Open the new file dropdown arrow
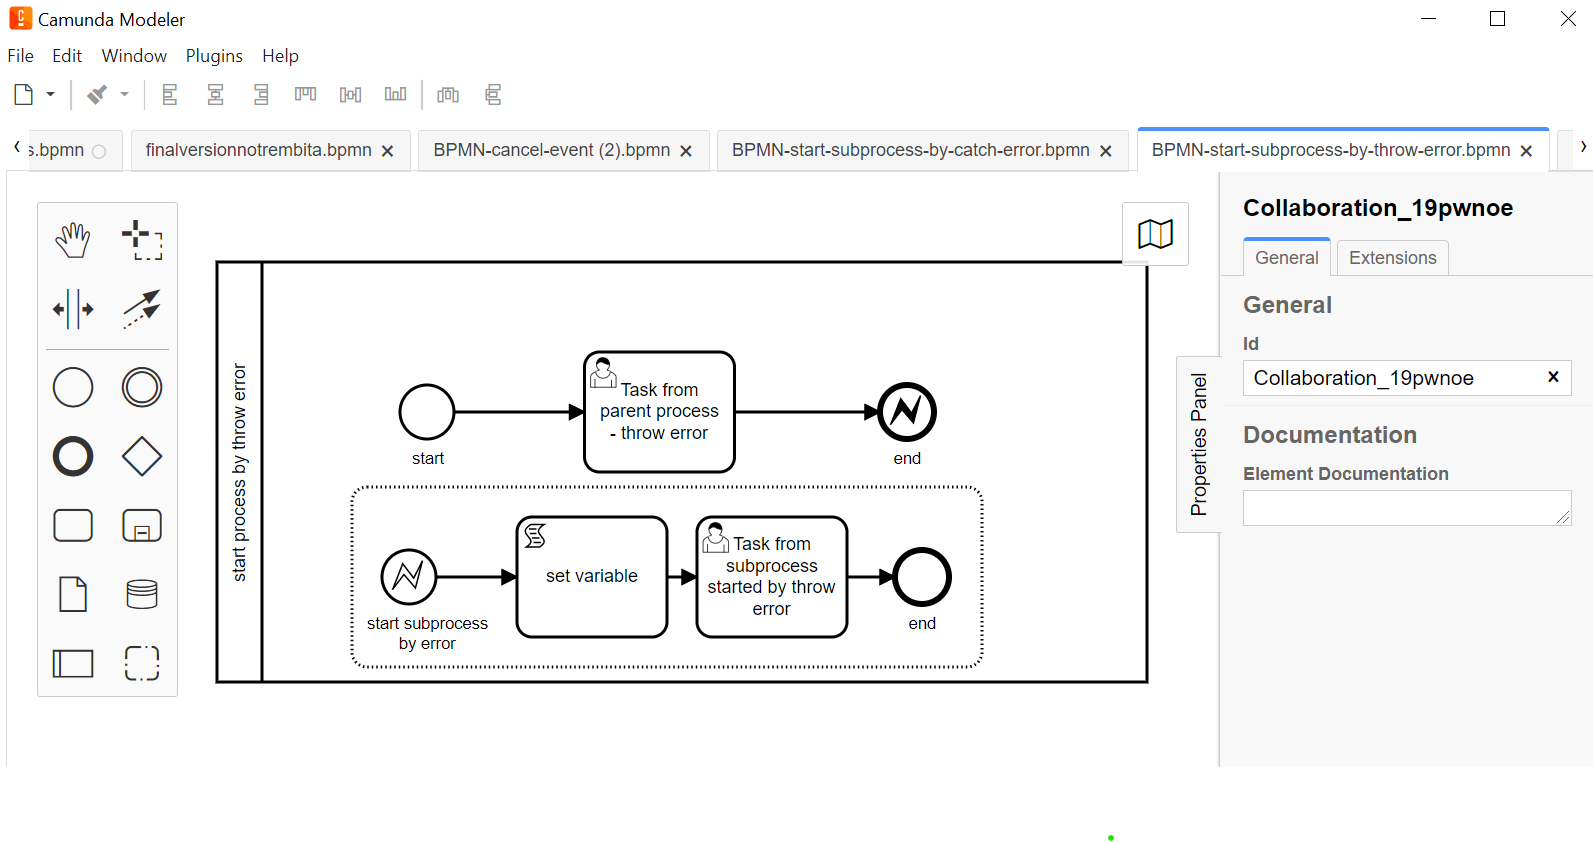Screen dimensions: 1593x842 tap(50, 95)
